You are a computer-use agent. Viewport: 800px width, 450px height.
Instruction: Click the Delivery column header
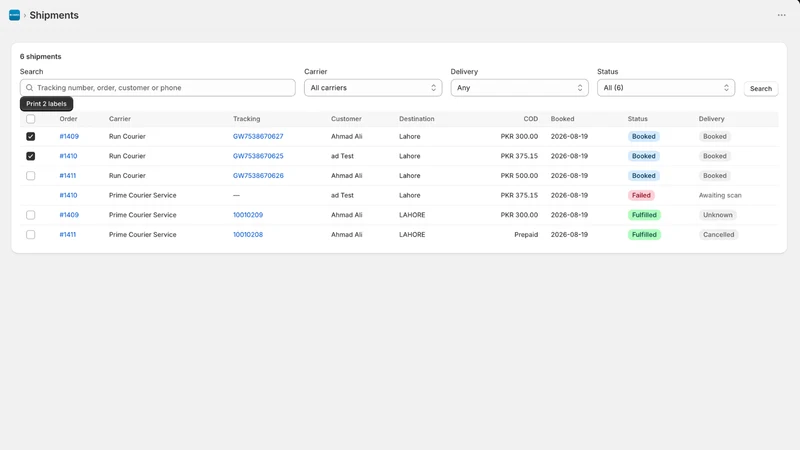tap(711, 119)
